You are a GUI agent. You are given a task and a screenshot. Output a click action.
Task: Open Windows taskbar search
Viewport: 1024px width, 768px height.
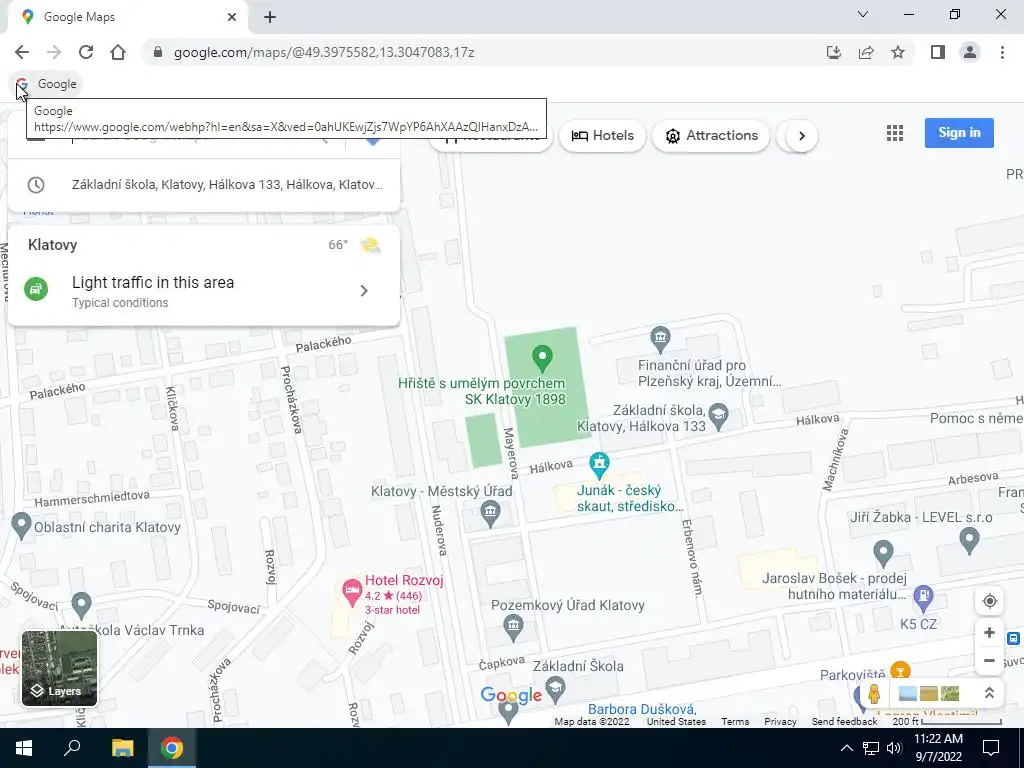pos(72,748)
